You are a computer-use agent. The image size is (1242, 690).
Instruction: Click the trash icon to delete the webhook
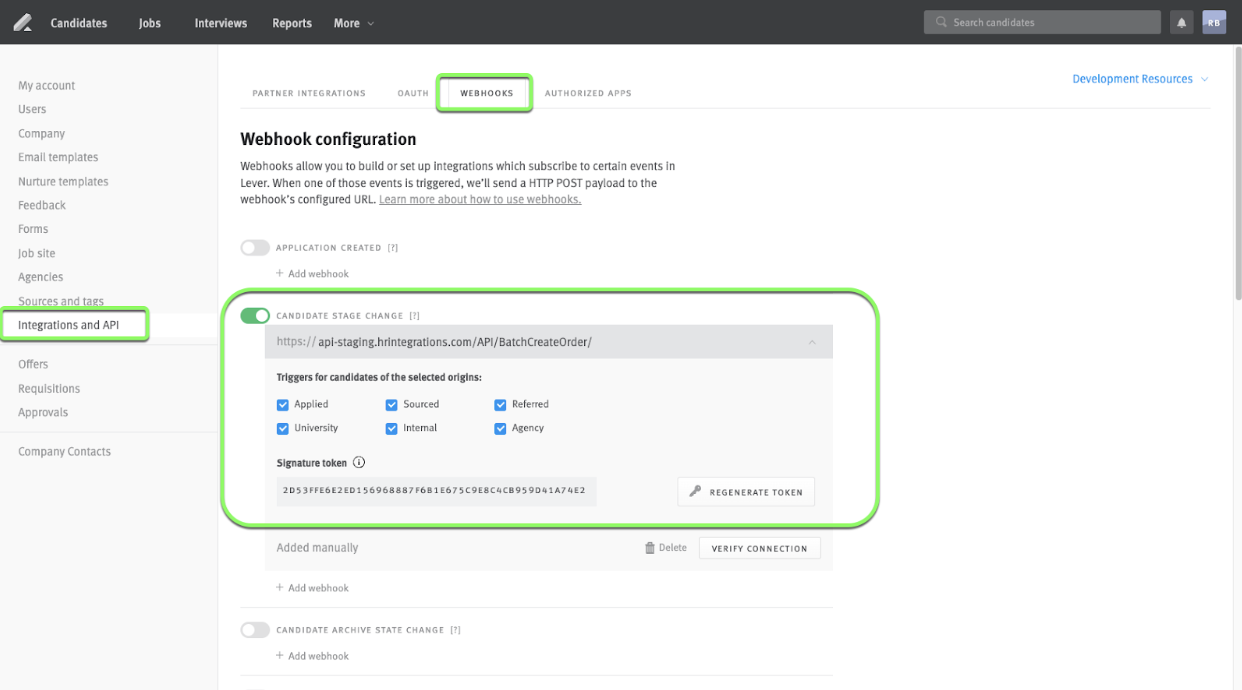[648, 547]
